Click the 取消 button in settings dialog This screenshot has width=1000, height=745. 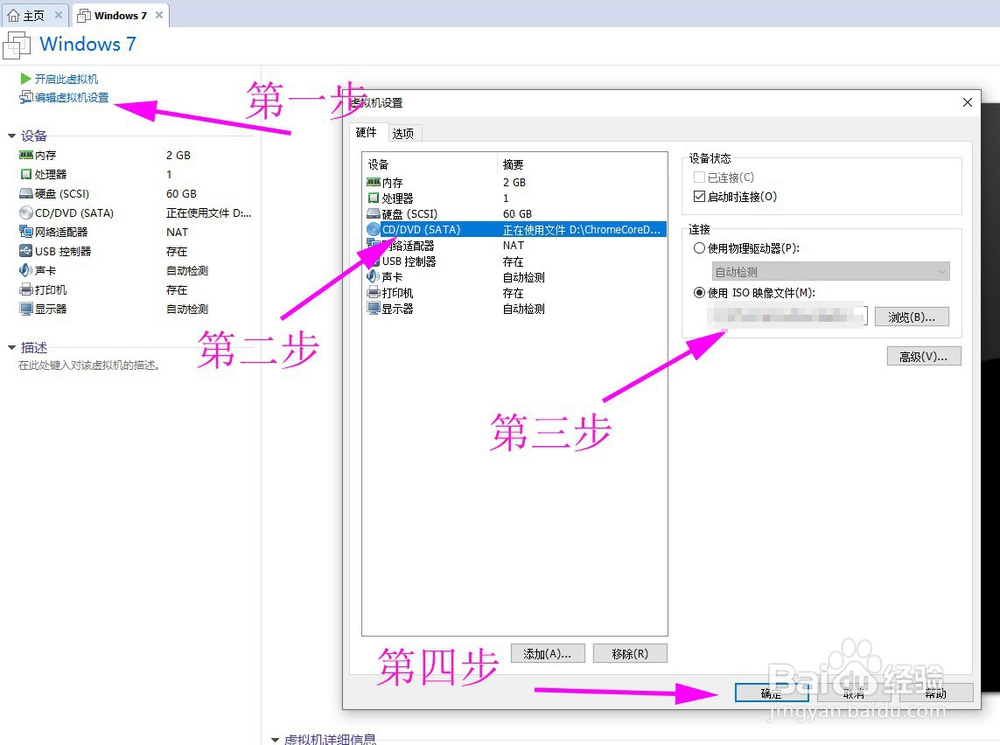854,693
